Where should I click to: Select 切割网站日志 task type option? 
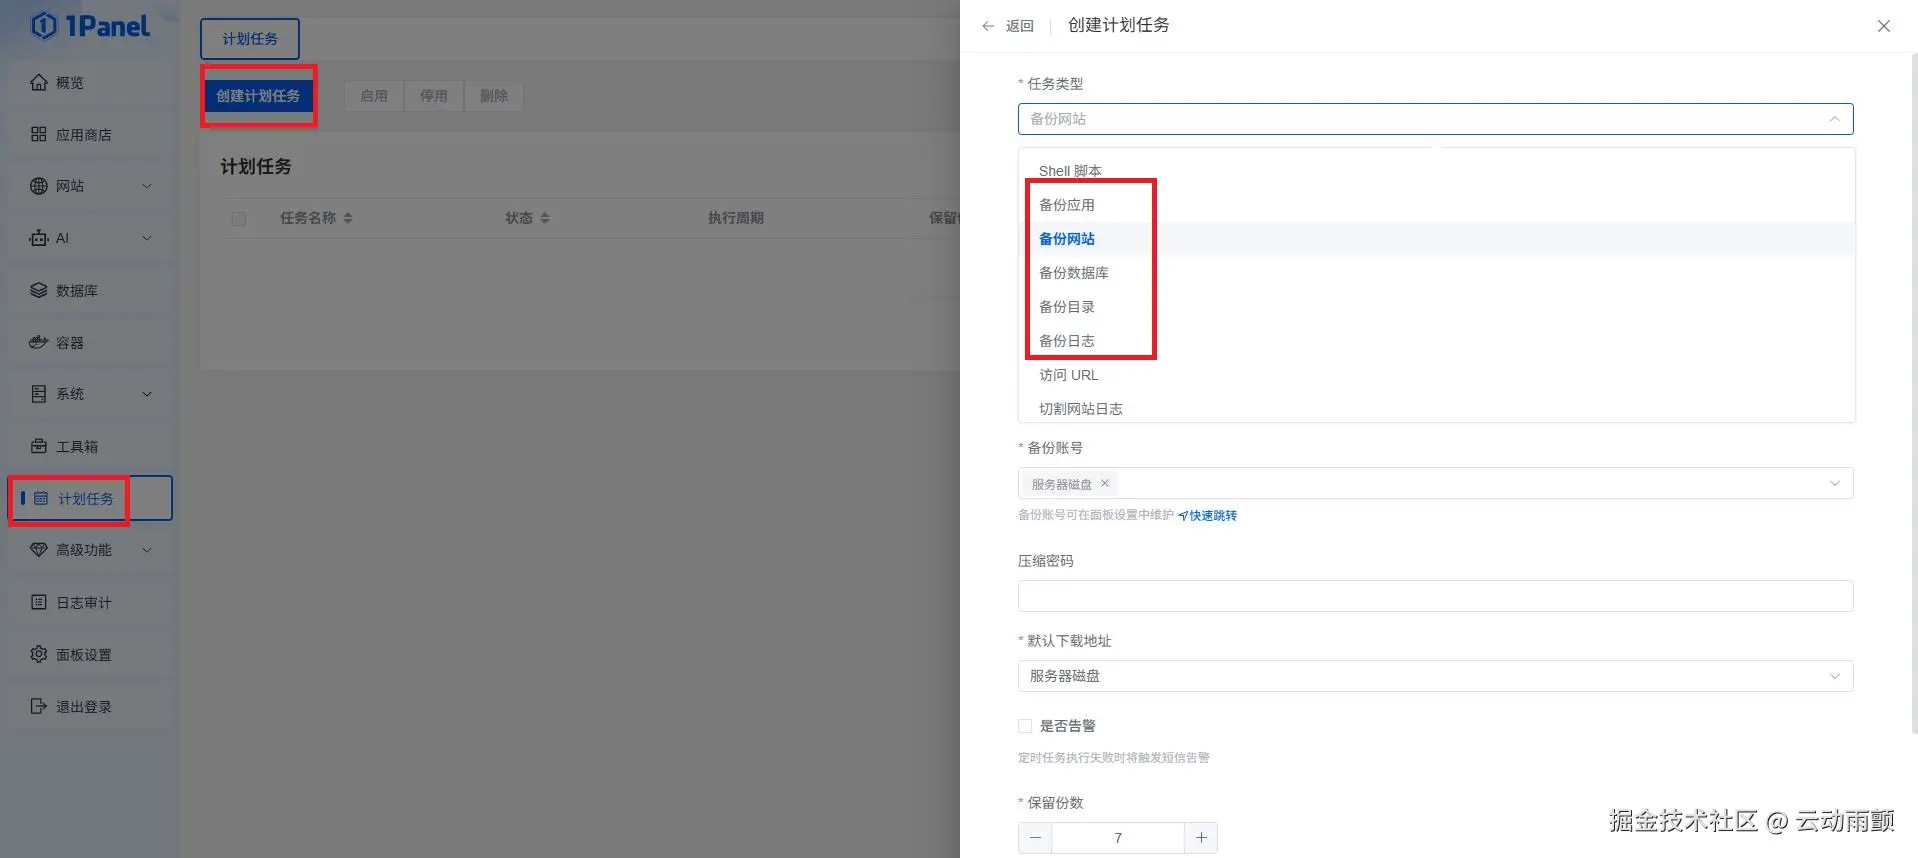(x=1437, y=408)
